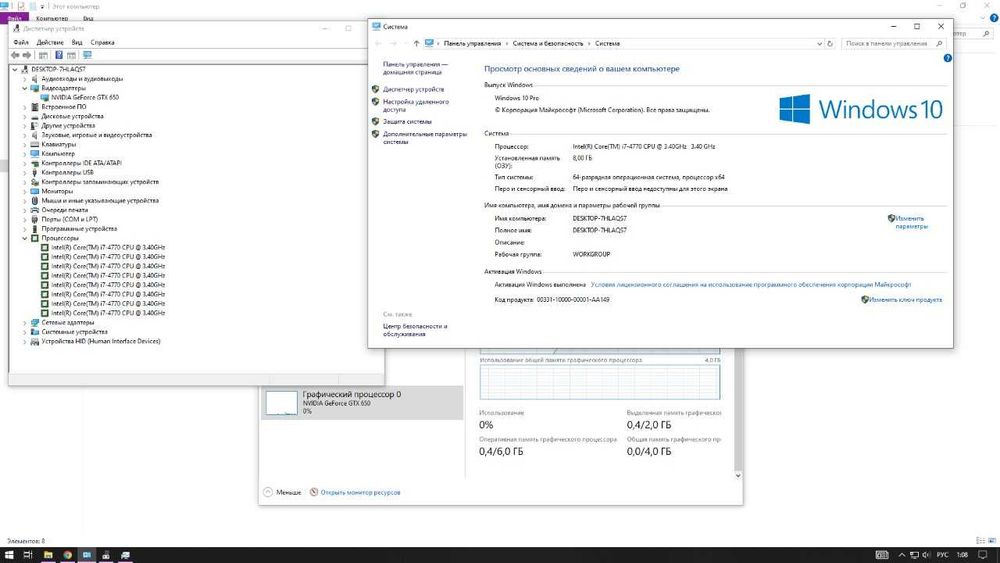This screenshot has width=1000, height=563.
Task: Collapse the Процессоры node
Action: 25,238
